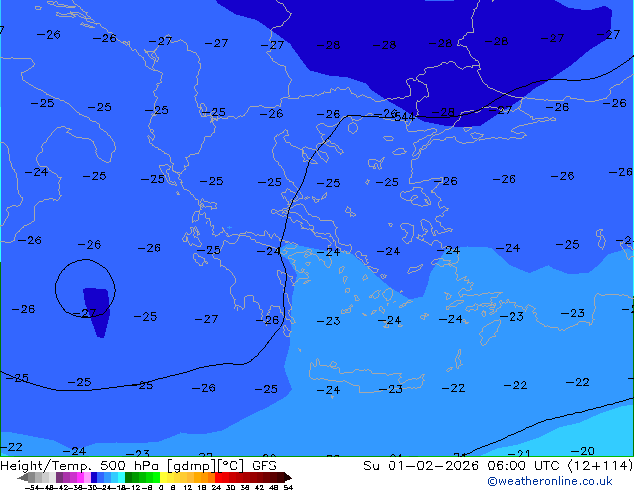Click the bright green legend color swatch
The image size is (634, 490).
pos(156,477)
